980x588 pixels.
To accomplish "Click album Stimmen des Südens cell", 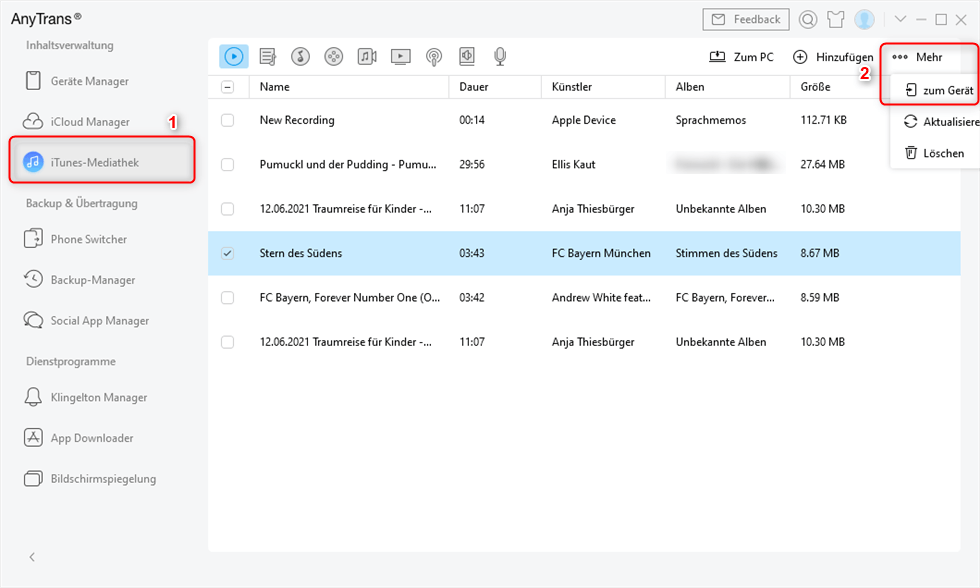I will pos(726,253).
